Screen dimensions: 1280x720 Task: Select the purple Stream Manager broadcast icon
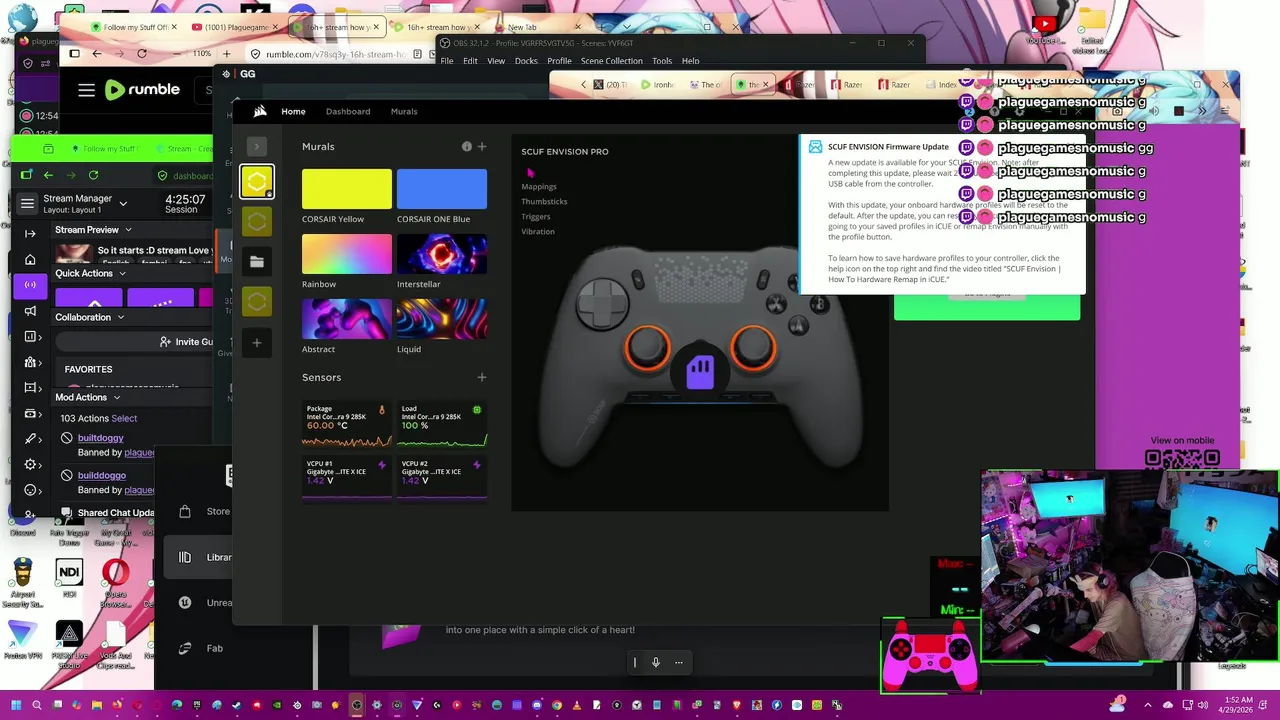30,285
